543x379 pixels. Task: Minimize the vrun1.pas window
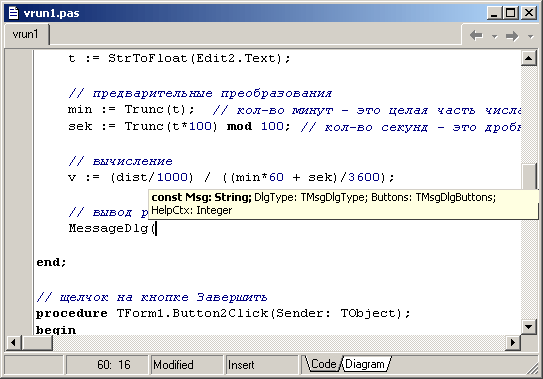[x=494, y=13]
